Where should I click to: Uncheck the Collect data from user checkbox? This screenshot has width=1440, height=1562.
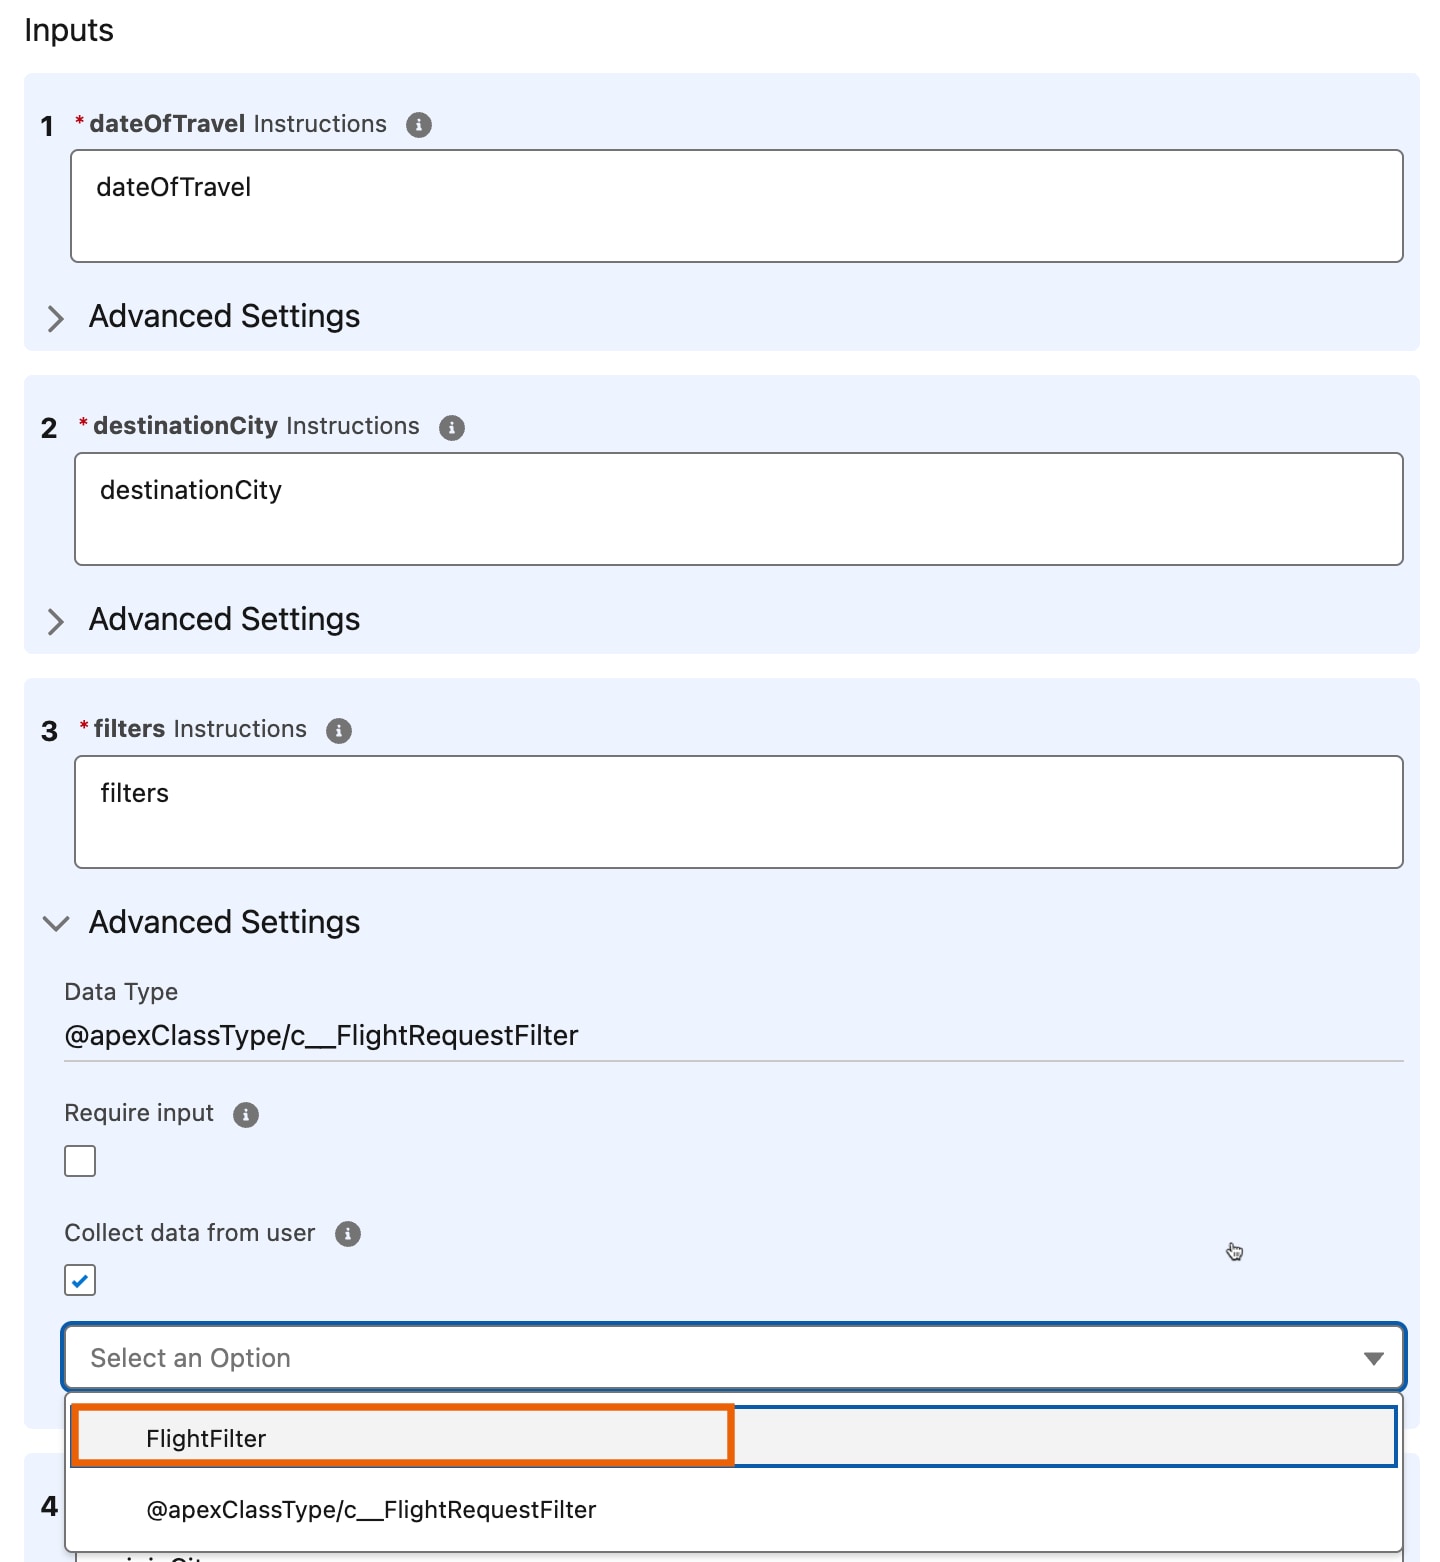coord(80,1280)
